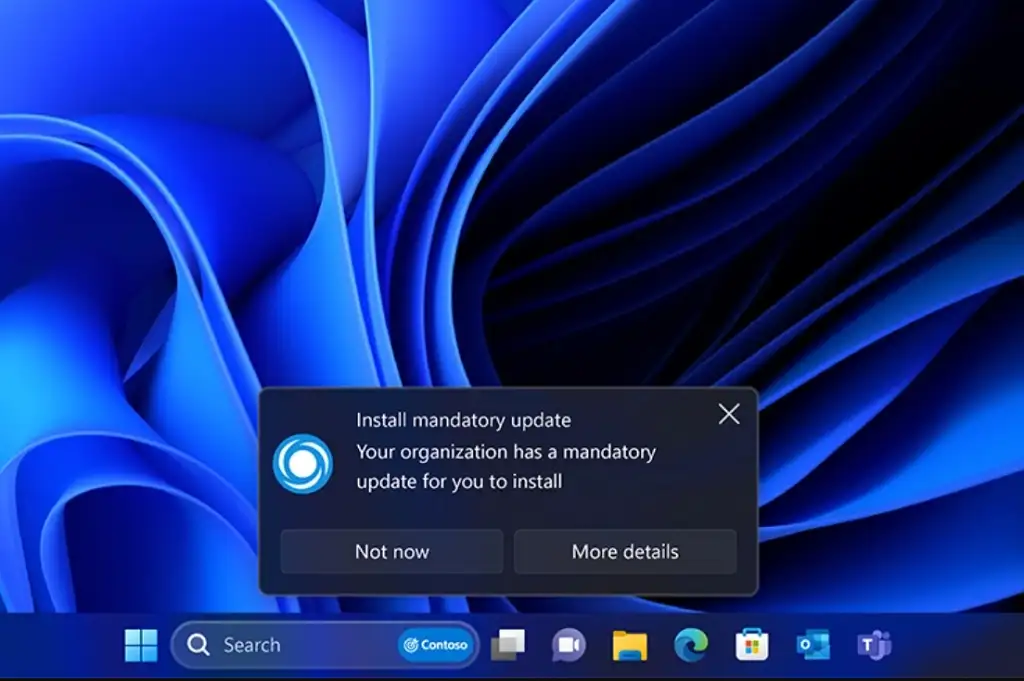Image resolution: width=1024 pixels, height=681 pixels.
Task: Click the magnifying glass search icon
Action: [x=199, y=645]
